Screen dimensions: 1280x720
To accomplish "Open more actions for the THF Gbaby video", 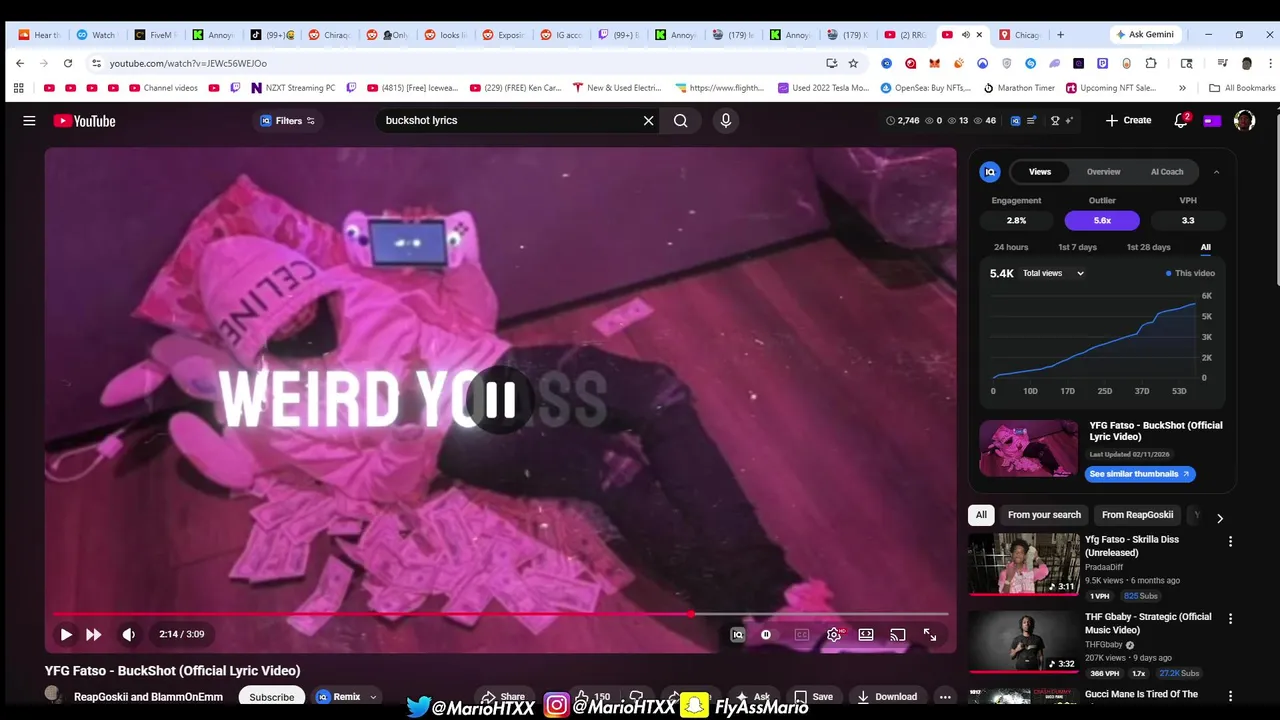I will tap(1230, 619).
